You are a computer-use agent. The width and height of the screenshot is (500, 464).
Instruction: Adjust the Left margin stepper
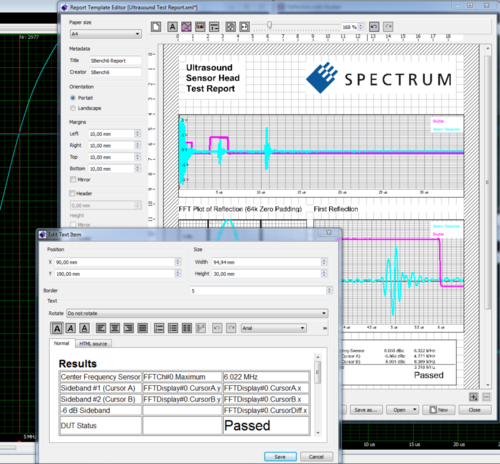coord(137,134)
